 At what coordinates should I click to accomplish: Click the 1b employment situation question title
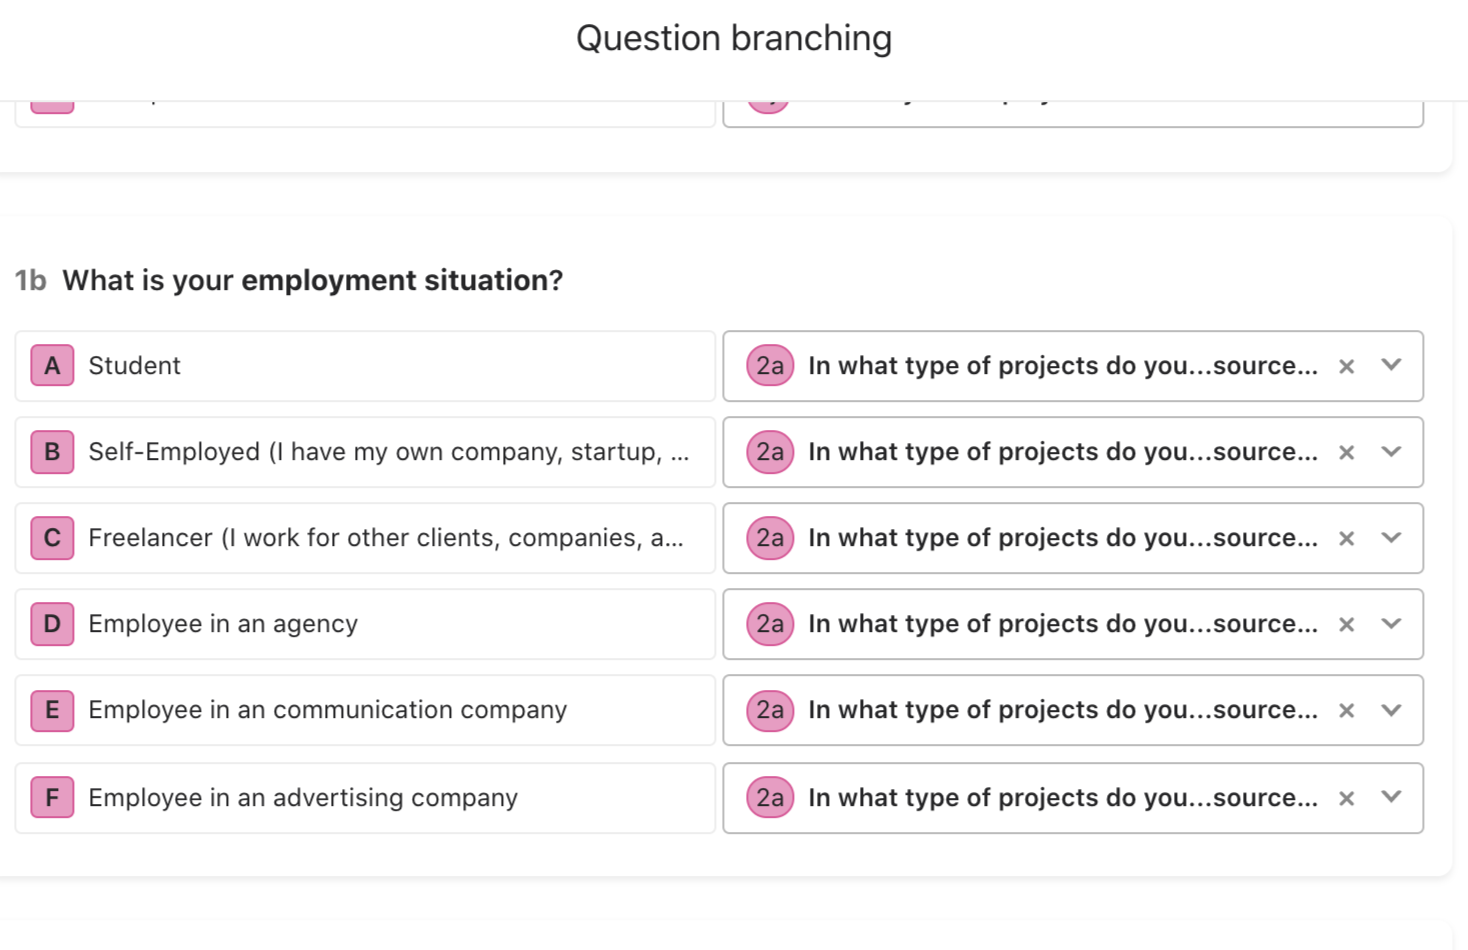click(x=312, y=280)
